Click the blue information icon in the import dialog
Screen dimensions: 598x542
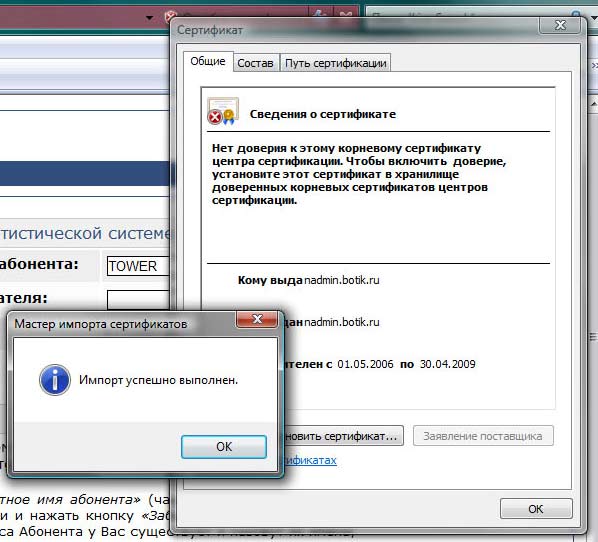pos(55,380)
